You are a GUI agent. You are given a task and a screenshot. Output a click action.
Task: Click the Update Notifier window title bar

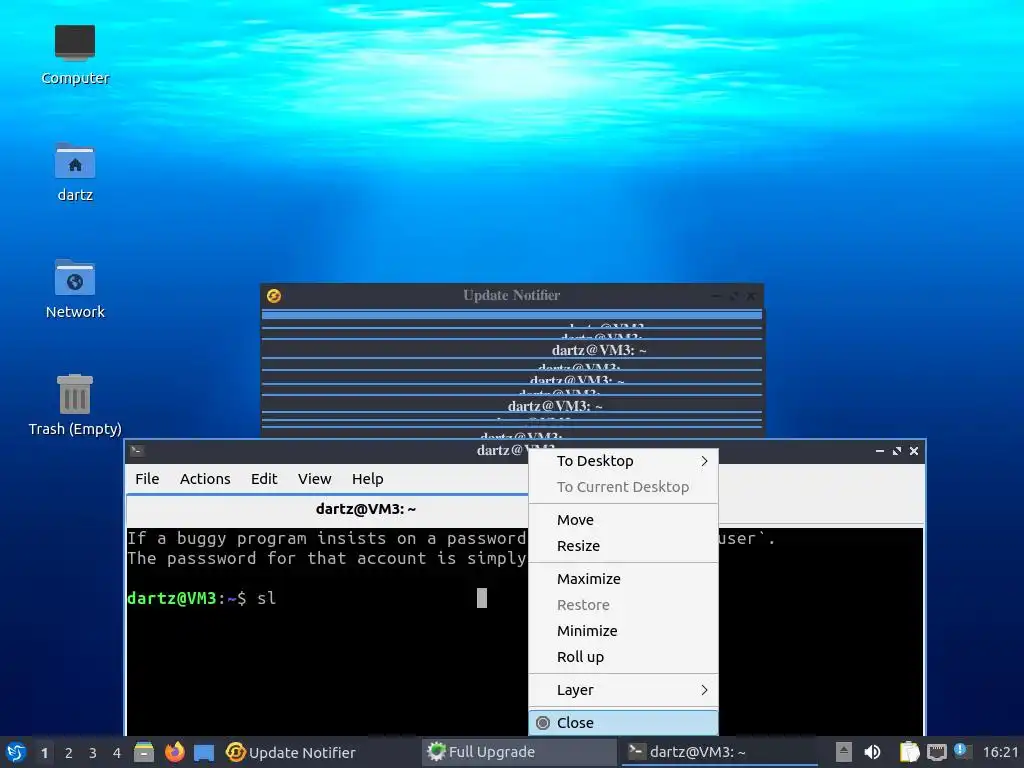[511, 295]
